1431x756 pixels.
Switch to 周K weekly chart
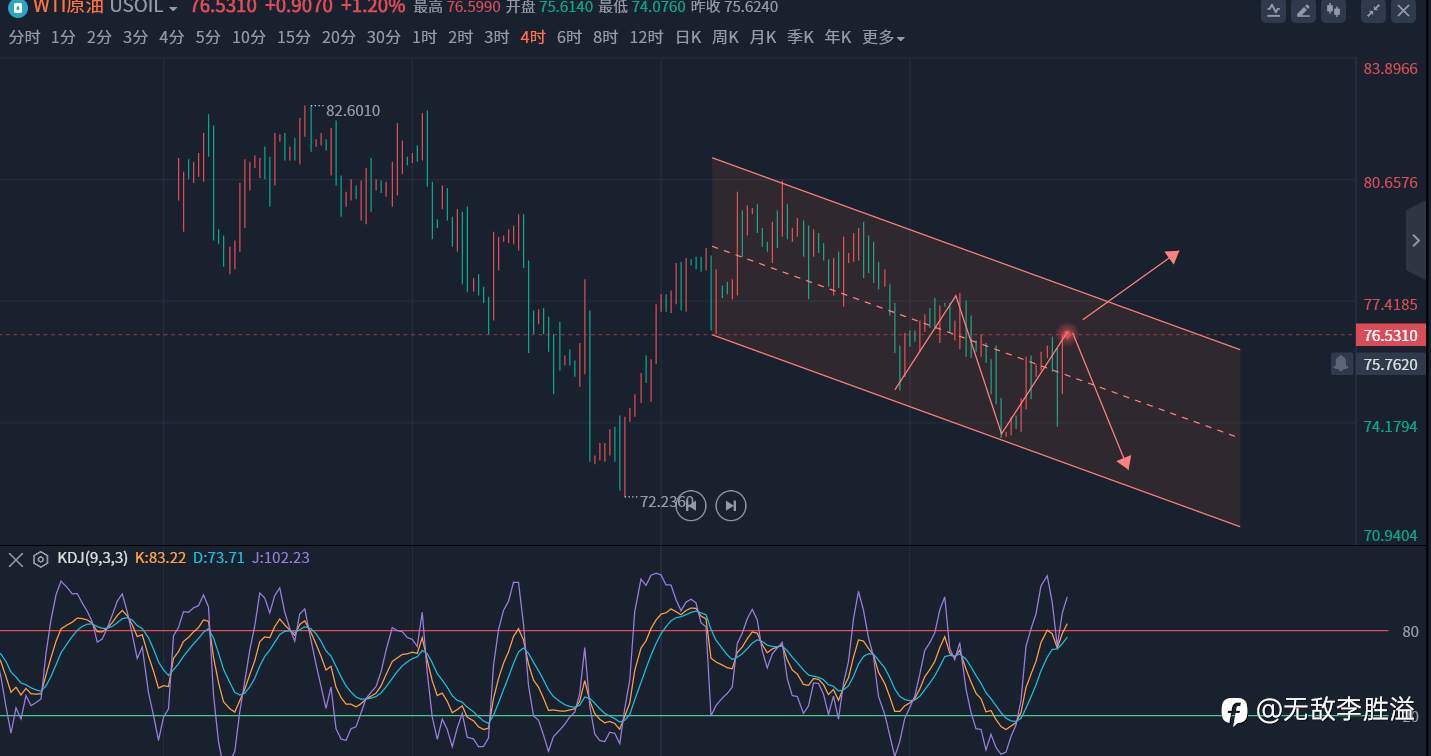725,38
